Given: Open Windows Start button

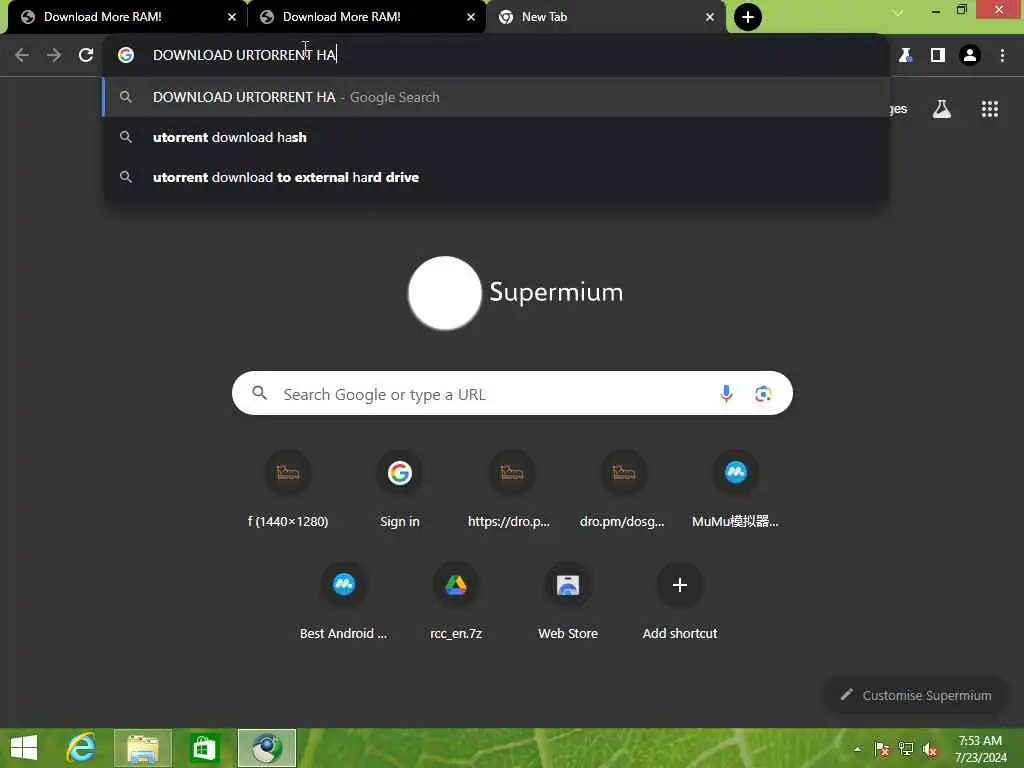Looking at the screenshot, I should click(24, 748).
